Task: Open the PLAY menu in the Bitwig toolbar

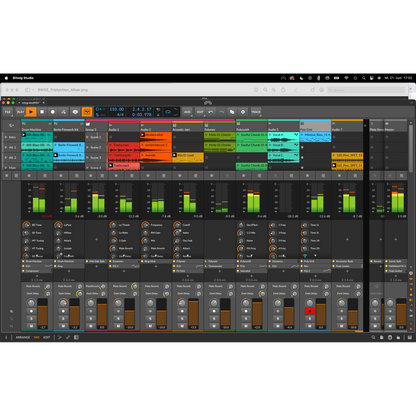Action: [x=20, y=112]
